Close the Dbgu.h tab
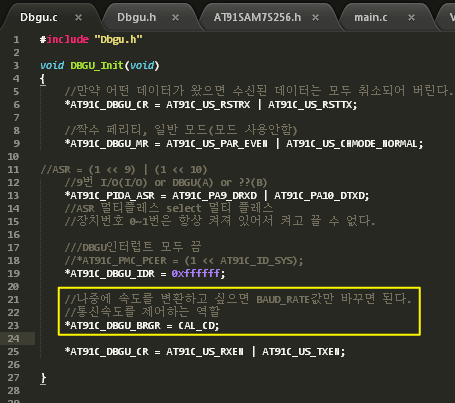This screenshot has height=403, width=455. pyautogui.click(x=175, y=17)
